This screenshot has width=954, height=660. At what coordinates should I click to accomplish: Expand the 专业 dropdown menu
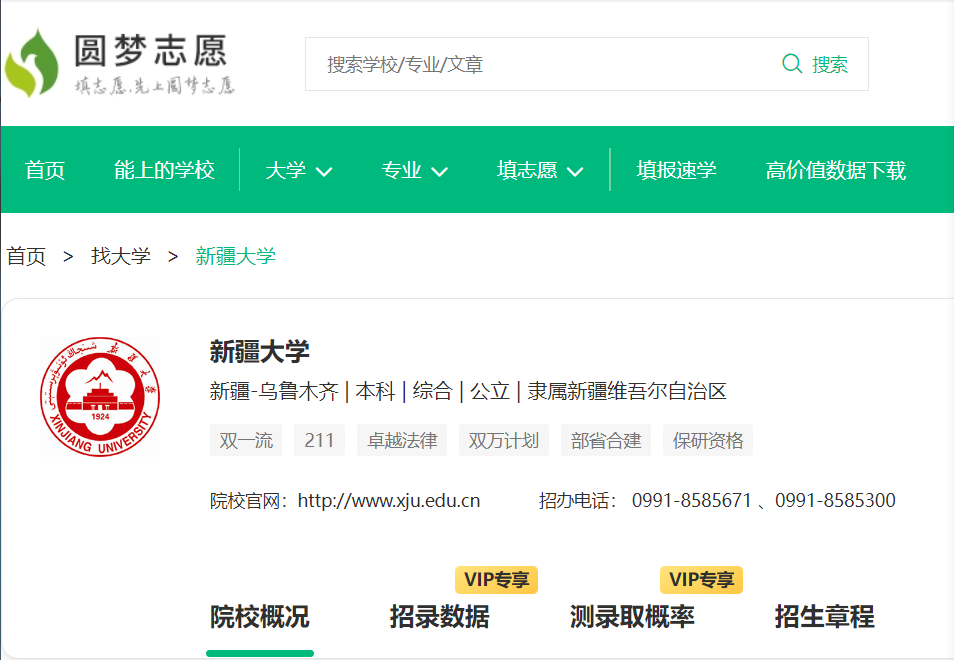click(414, 170)
